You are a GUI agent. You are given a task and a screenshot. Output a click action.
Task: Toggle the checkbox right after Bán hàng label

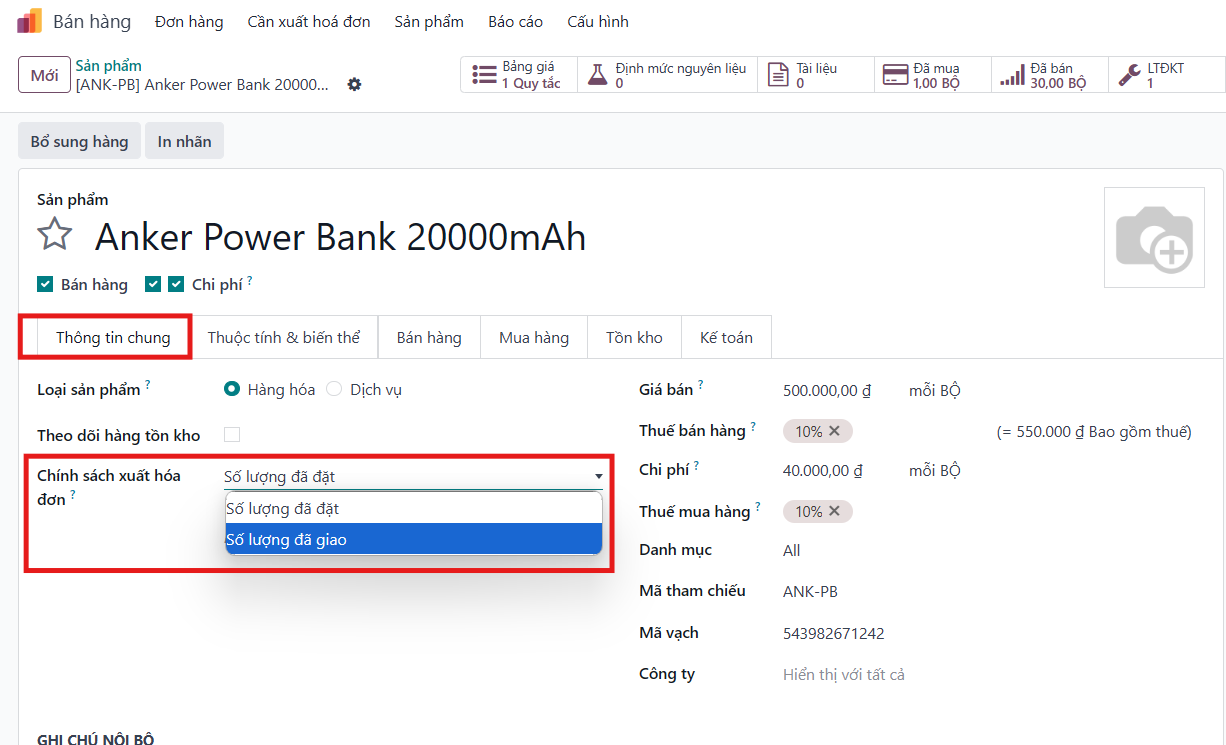pos(153,284)
